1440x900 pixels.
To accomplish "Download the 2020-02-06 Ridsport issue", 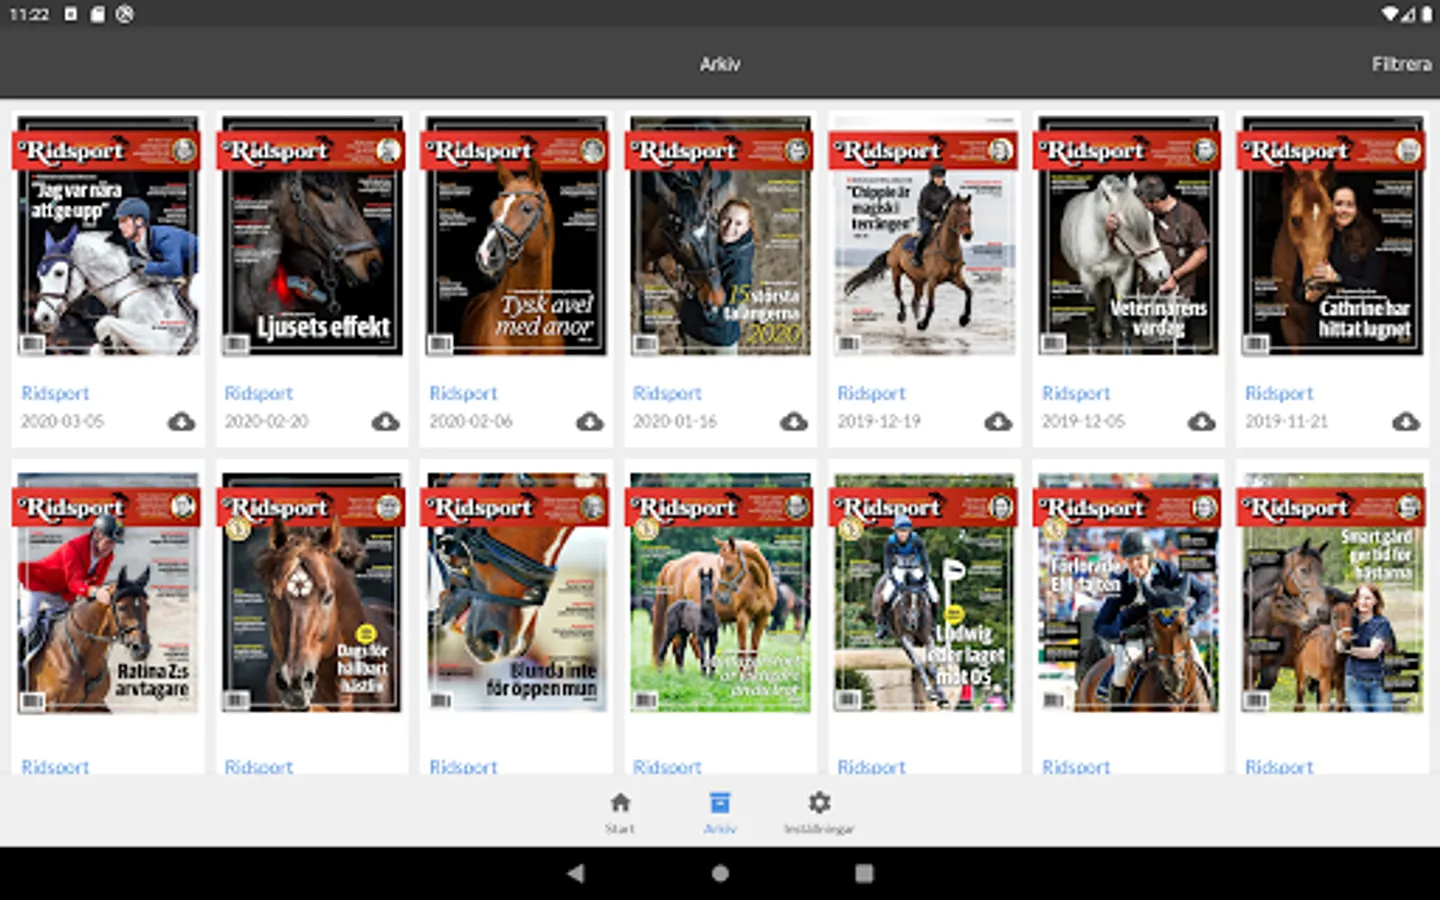I will (x=589, y=422).
